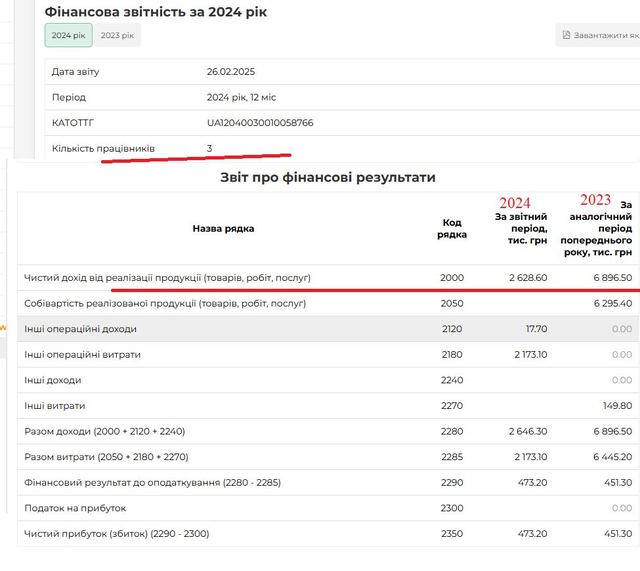640x571 pixels.
Task: Switch to the 2024 рік tab
Action: (68, 36)
